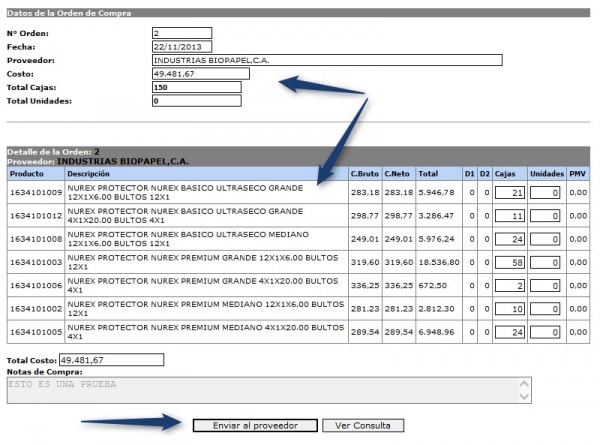The height and width of the screenshot is (445, 600).
Task: Edit Cajas for product 1634101009
Action: coord(510,192)
